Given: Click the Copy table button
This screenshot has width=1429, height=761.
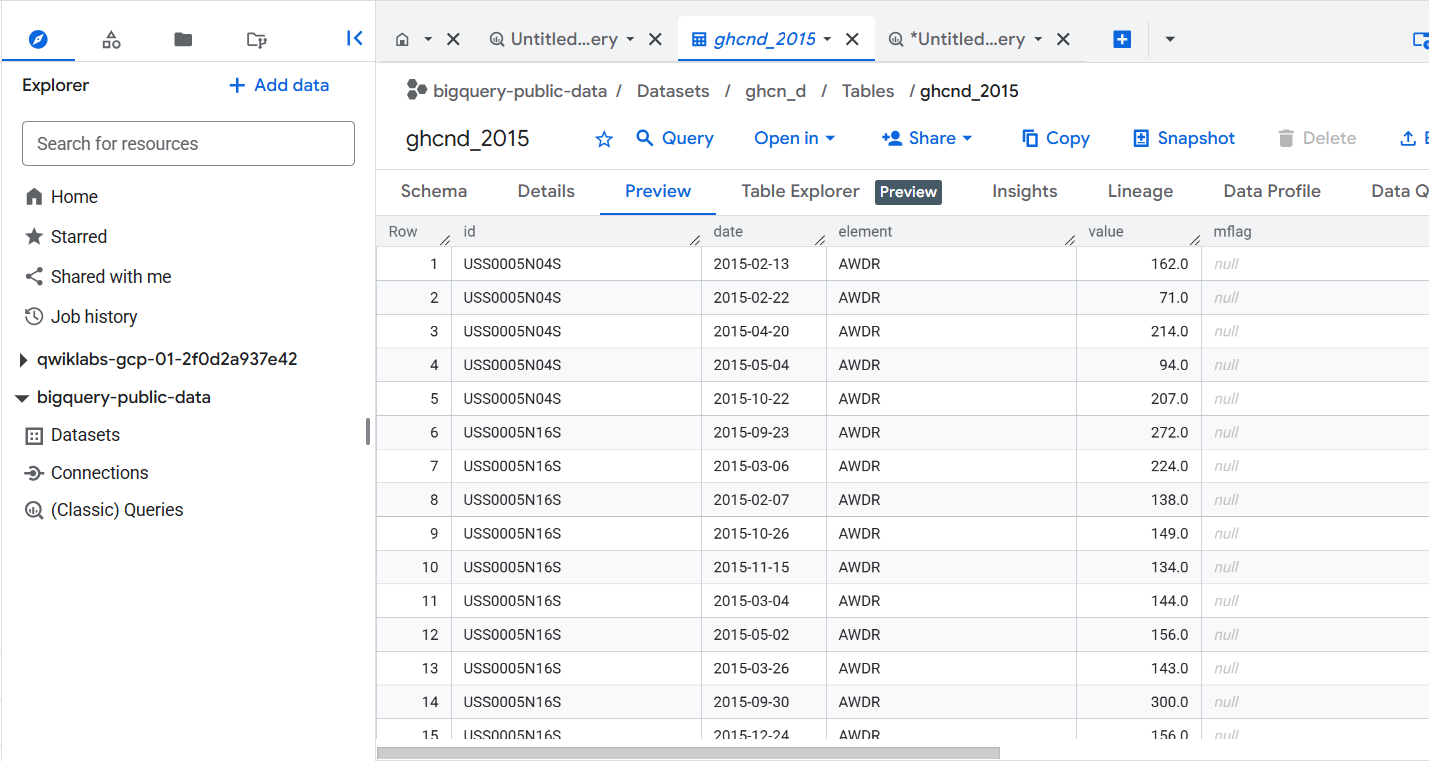Looking at the screenshot, I should pyautogui.click(x=1055, y=138).
